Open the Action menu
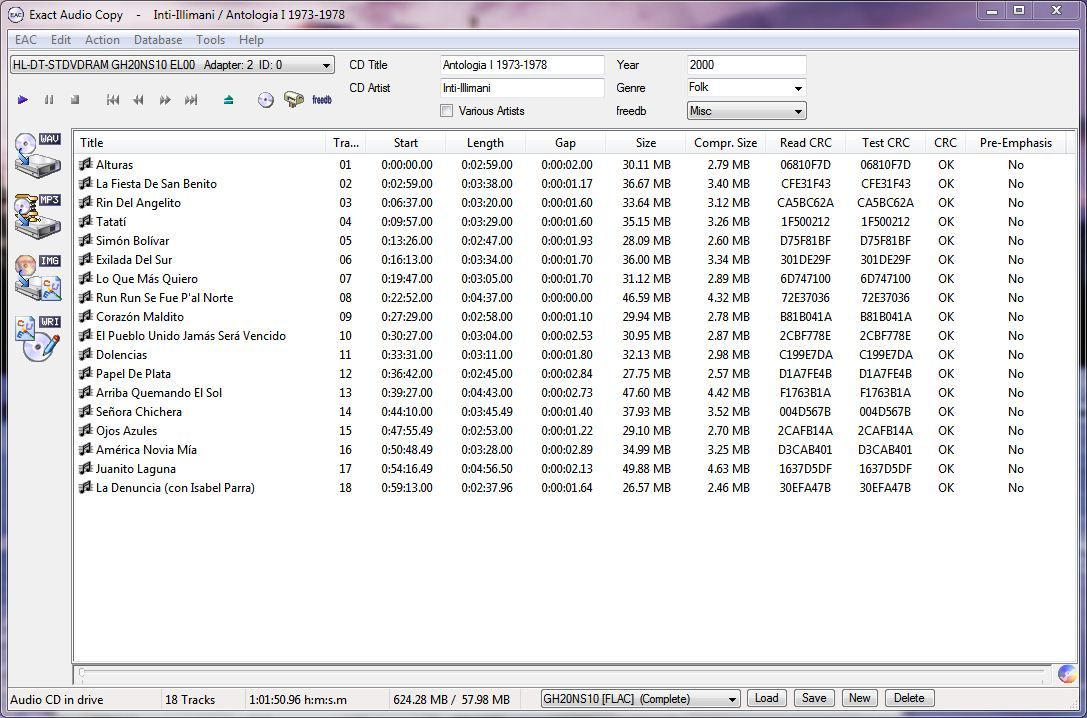This screenshot has height=718, width=1087. tap(103, 40)
